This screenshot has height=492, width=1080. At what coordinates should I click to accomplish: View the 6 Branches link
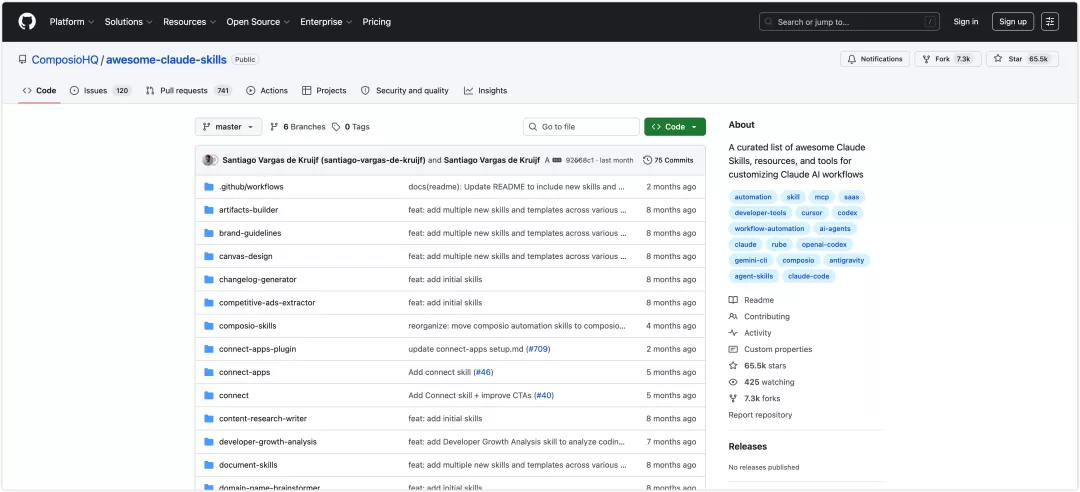pos(298,127)
